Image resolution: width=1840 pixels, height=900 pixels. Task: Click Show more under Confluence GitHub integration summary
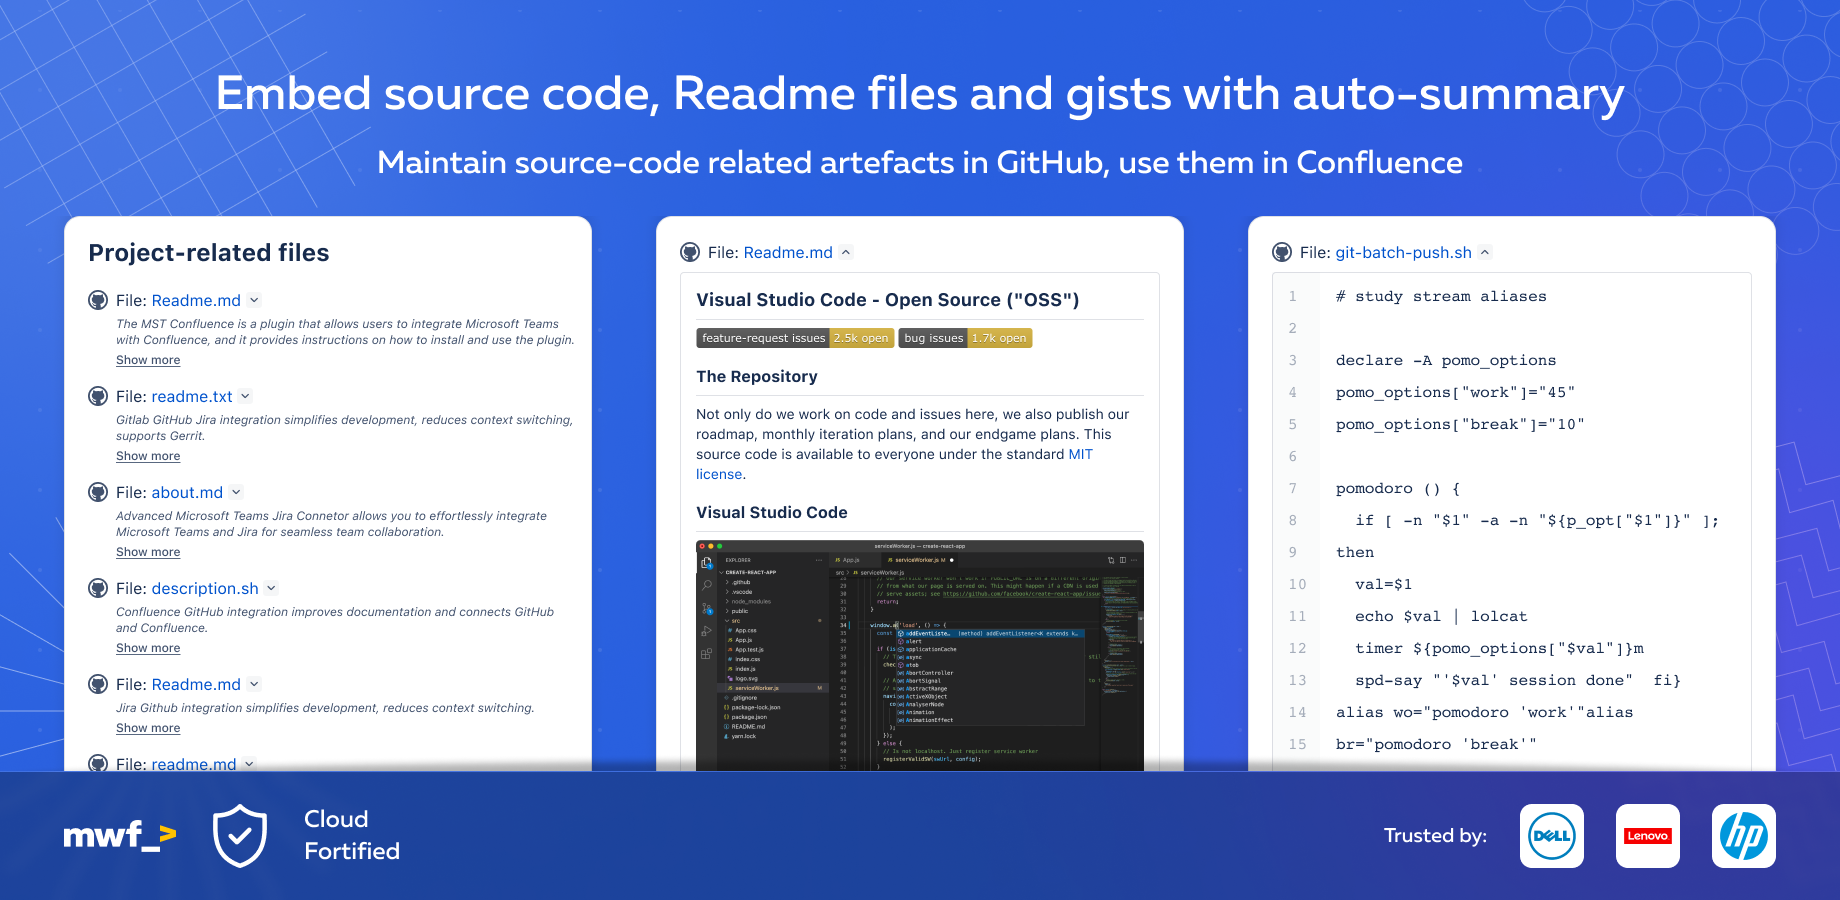(x=148, y=648)
